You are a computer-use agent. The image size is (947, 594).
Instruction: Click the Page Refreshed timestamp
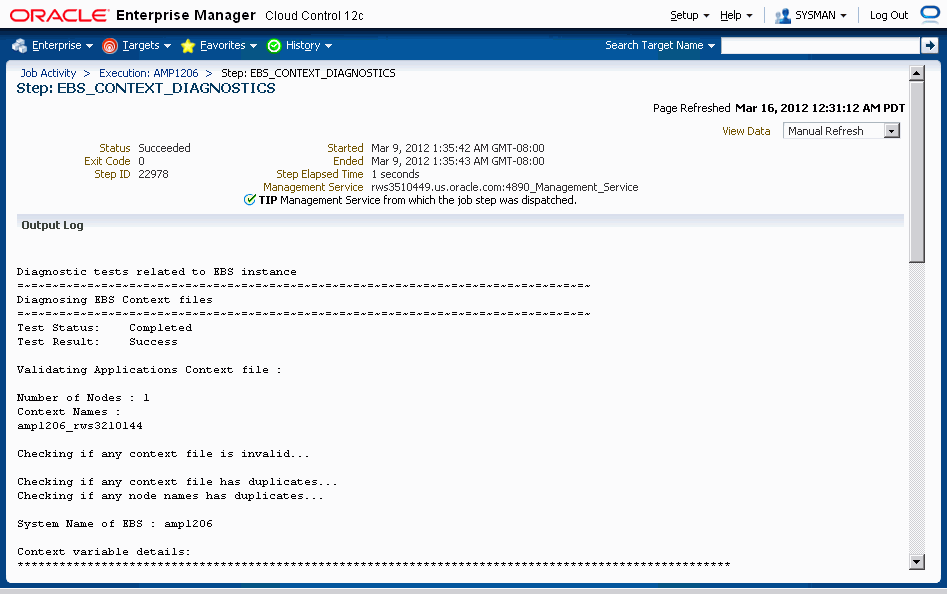820,108
